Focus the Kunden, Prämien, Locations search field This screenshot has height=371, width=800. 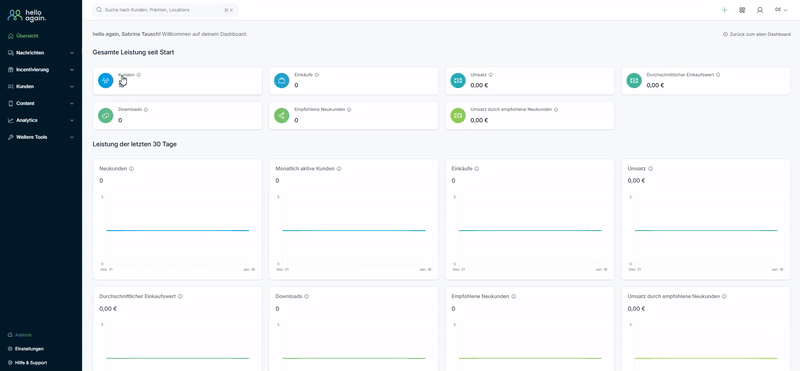pos(165,10)
